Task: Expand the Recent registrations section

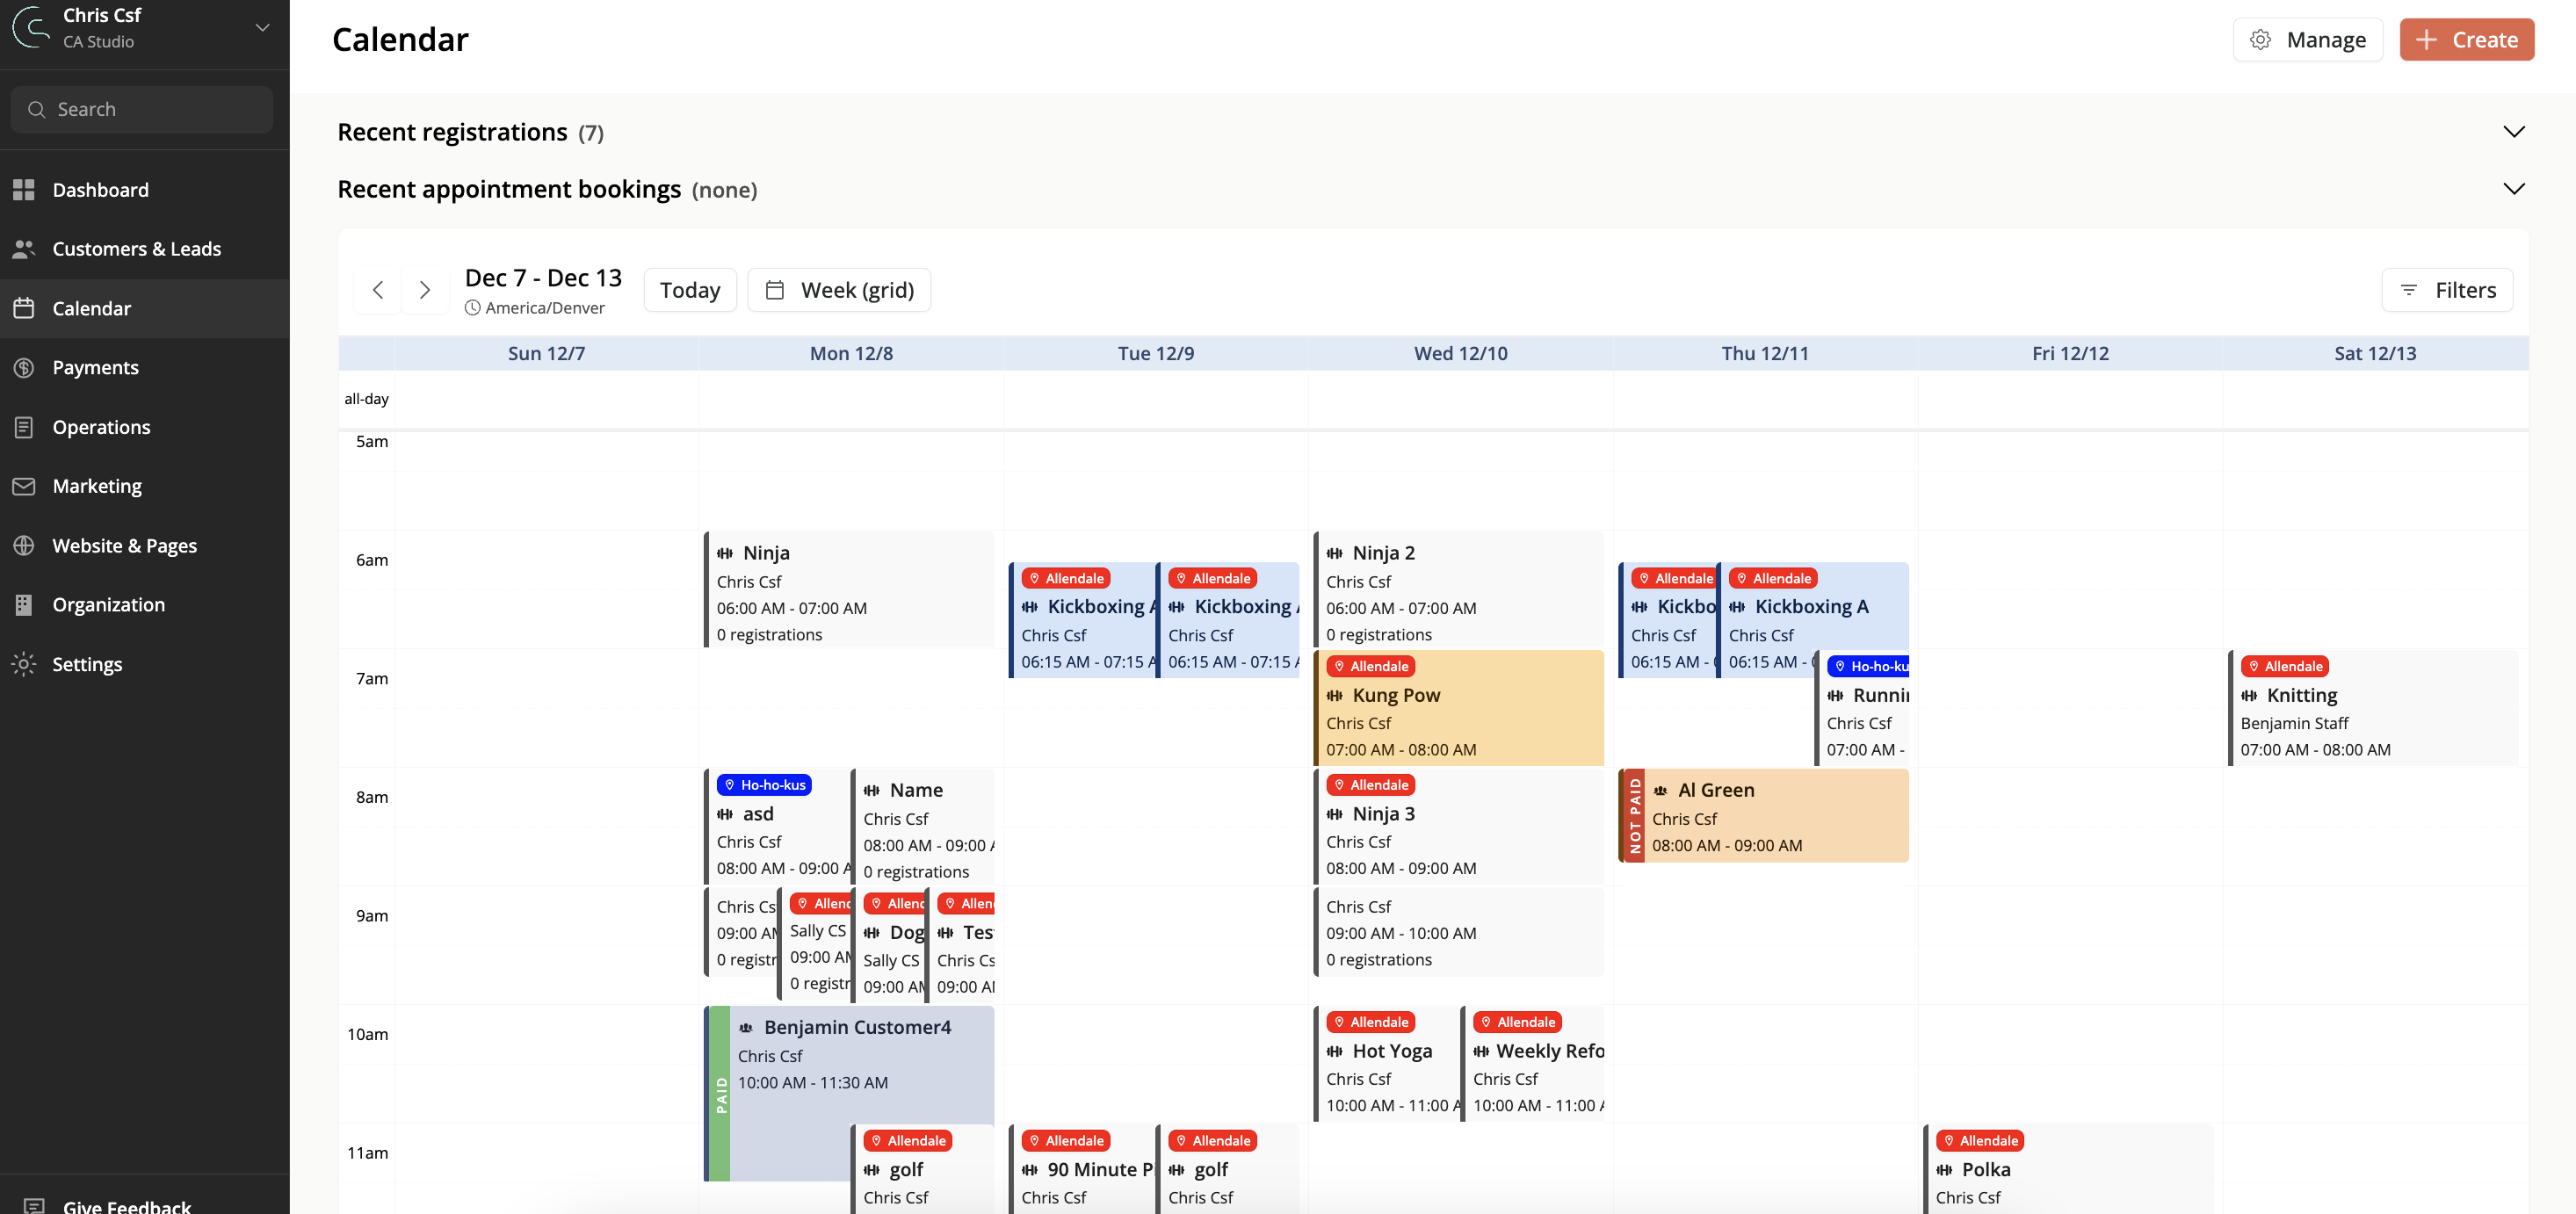Action: click(2513, 132)
